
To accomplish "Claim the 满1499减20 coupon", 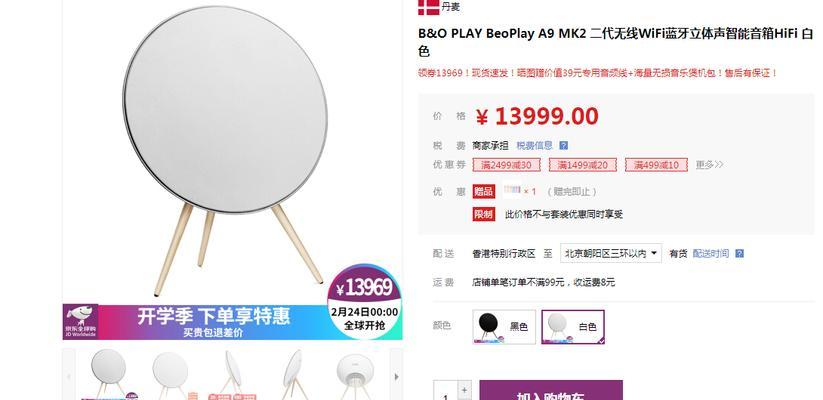I will tap(583, 165).
